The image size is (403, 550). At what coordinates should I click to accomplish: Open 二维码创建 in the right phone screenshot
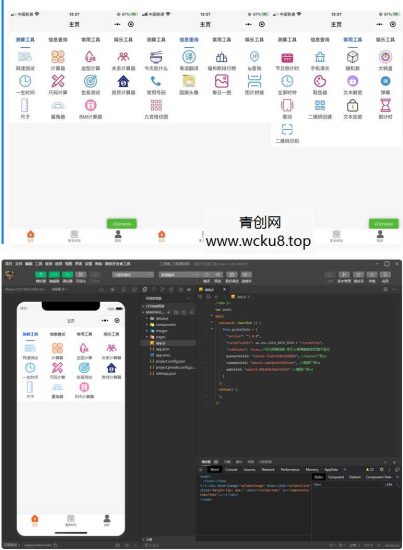tap(320, 109)
